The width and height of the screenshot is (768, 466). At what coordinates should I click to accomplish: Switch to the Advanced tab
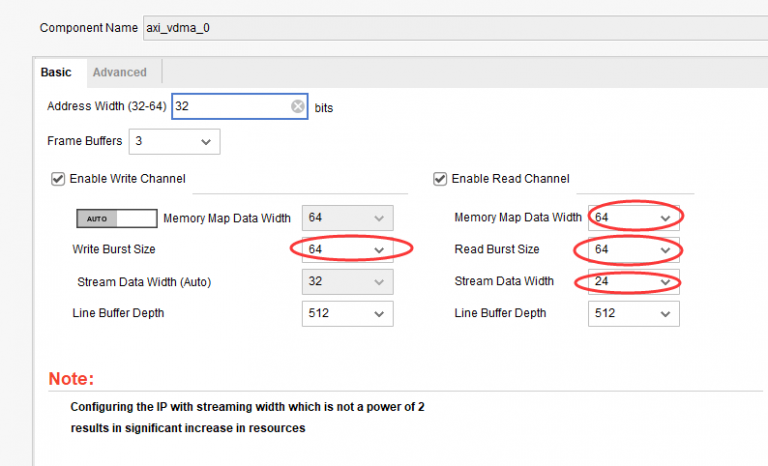click(119, 72)
